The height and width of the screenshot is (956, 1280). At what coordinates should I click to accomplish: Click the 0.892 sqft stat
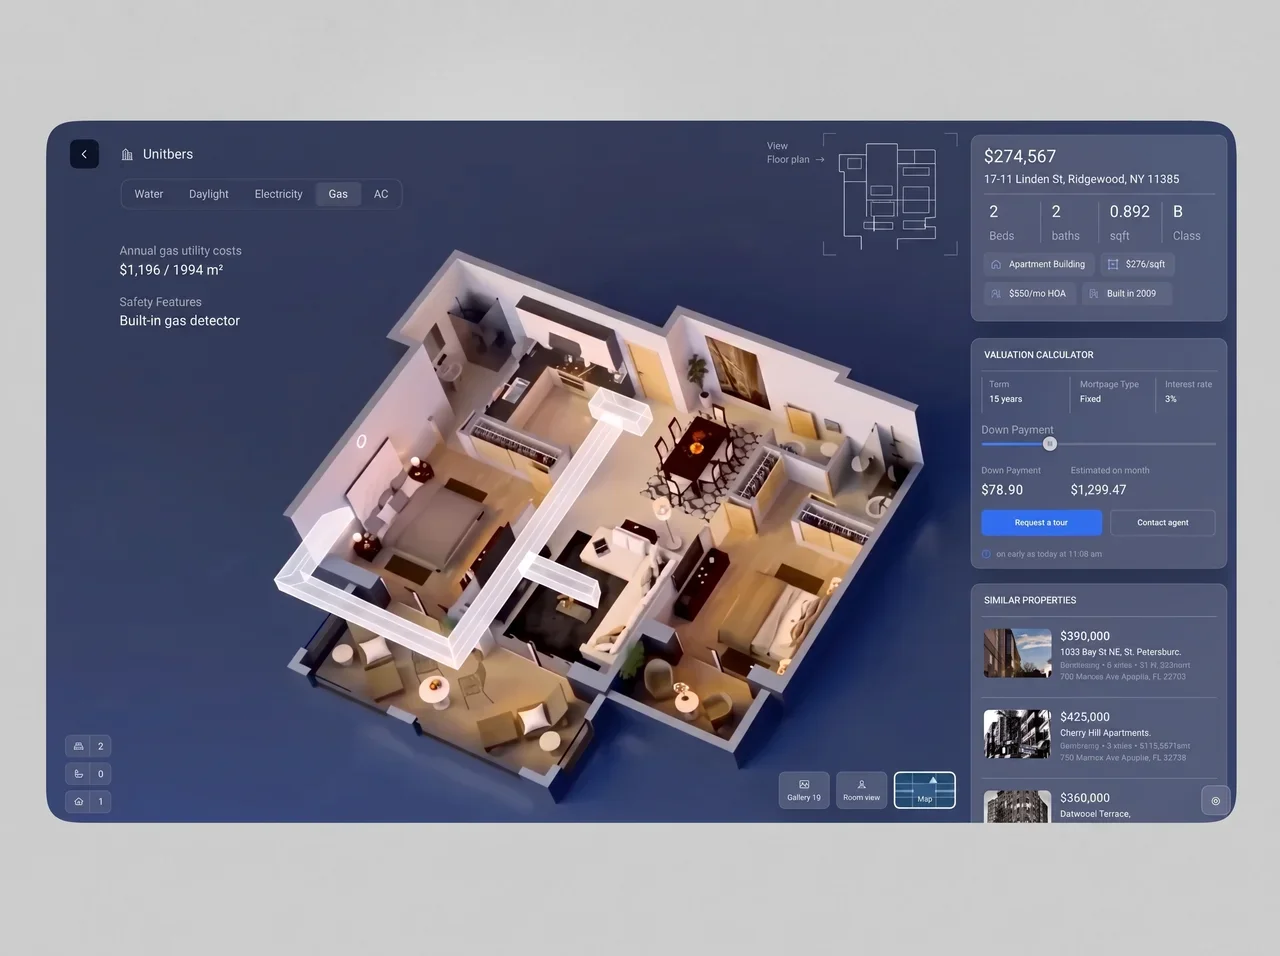pyautogui.click(x=1130, y=223)
